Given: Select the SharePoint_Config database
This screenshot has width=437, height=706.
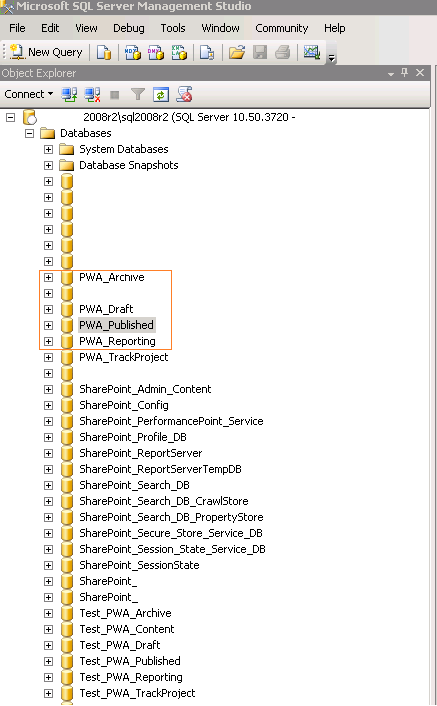Looking at the screenshot, I should 124,405.
